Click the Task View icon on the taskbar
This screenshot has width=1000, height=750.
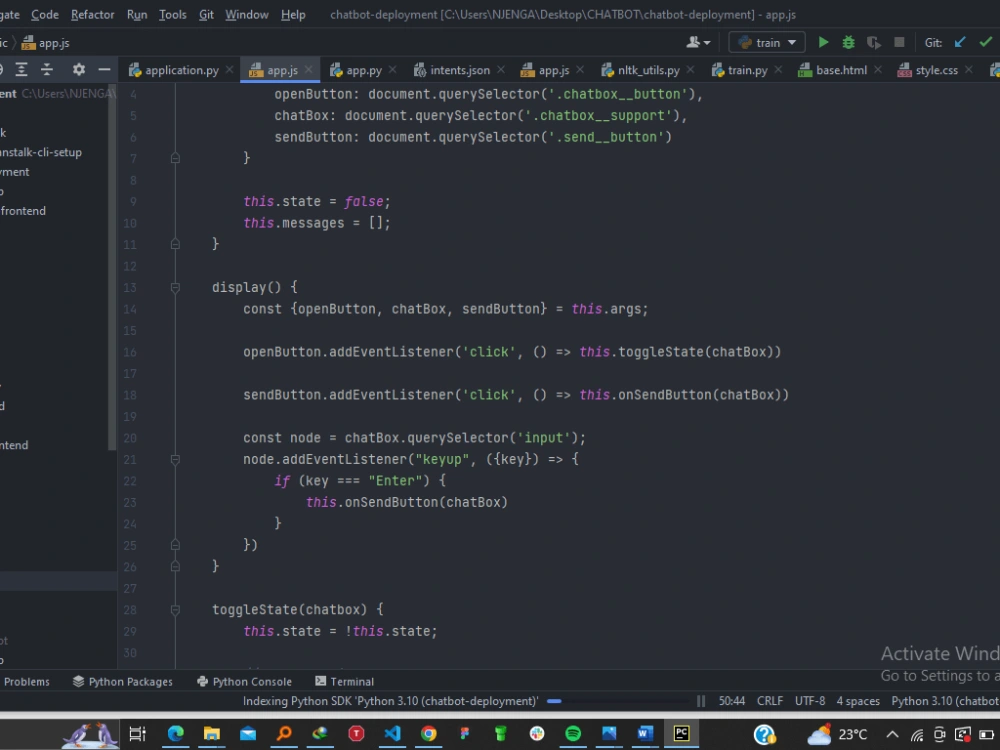(x=137, y=733)
